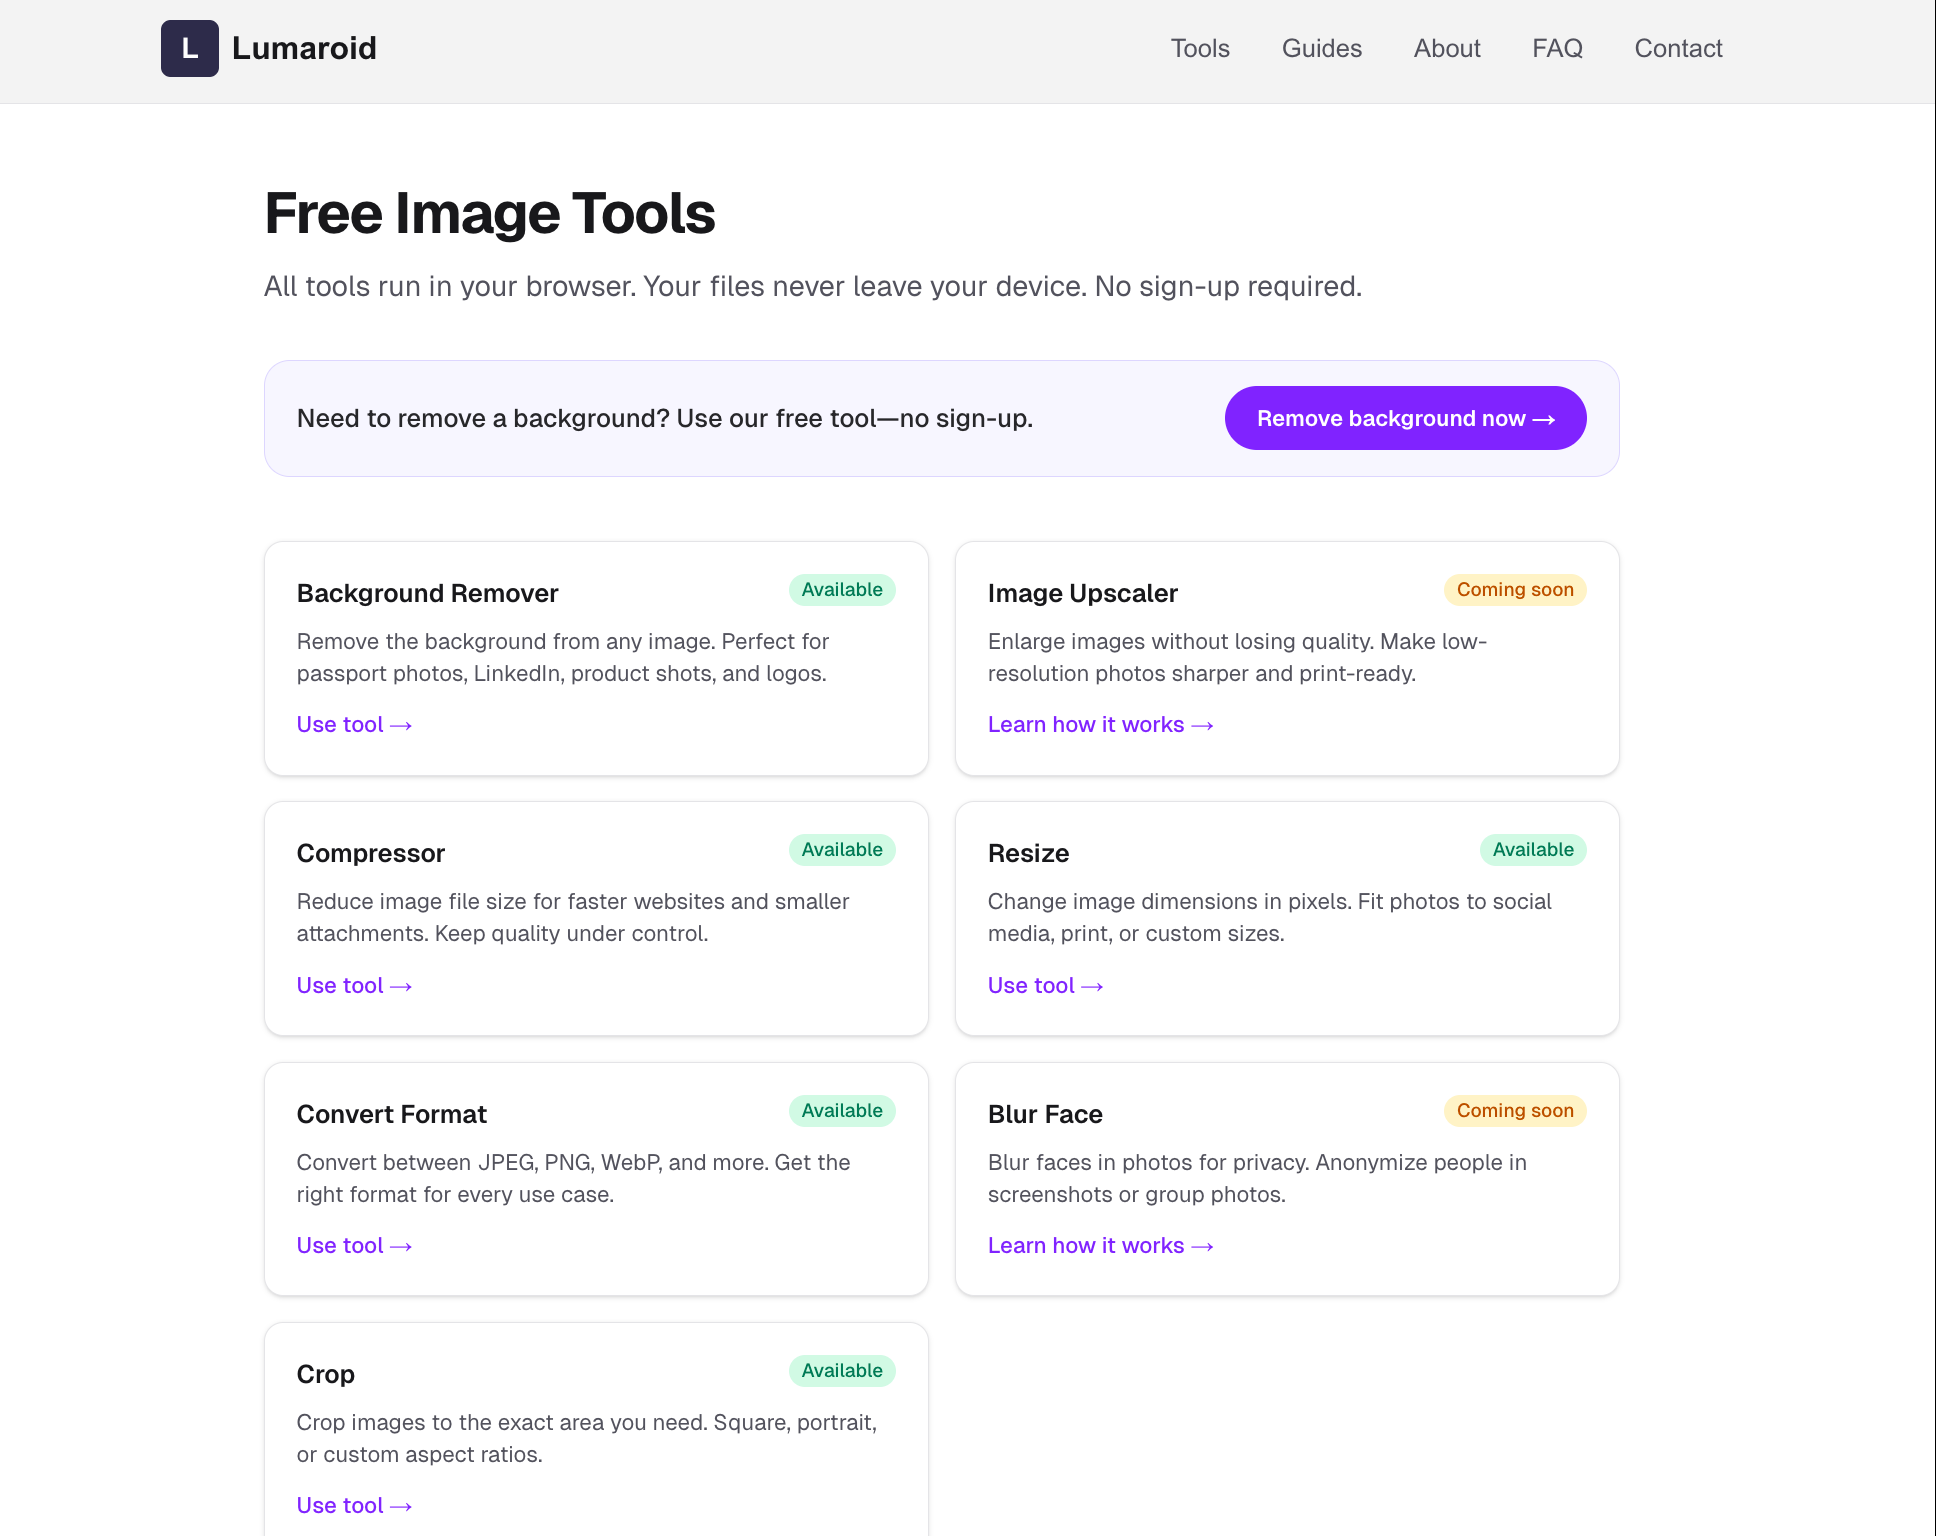Click the arrow in Remove background now button
The height and width of the screenshot is (1536, 1936).
tap(1543, 418)
